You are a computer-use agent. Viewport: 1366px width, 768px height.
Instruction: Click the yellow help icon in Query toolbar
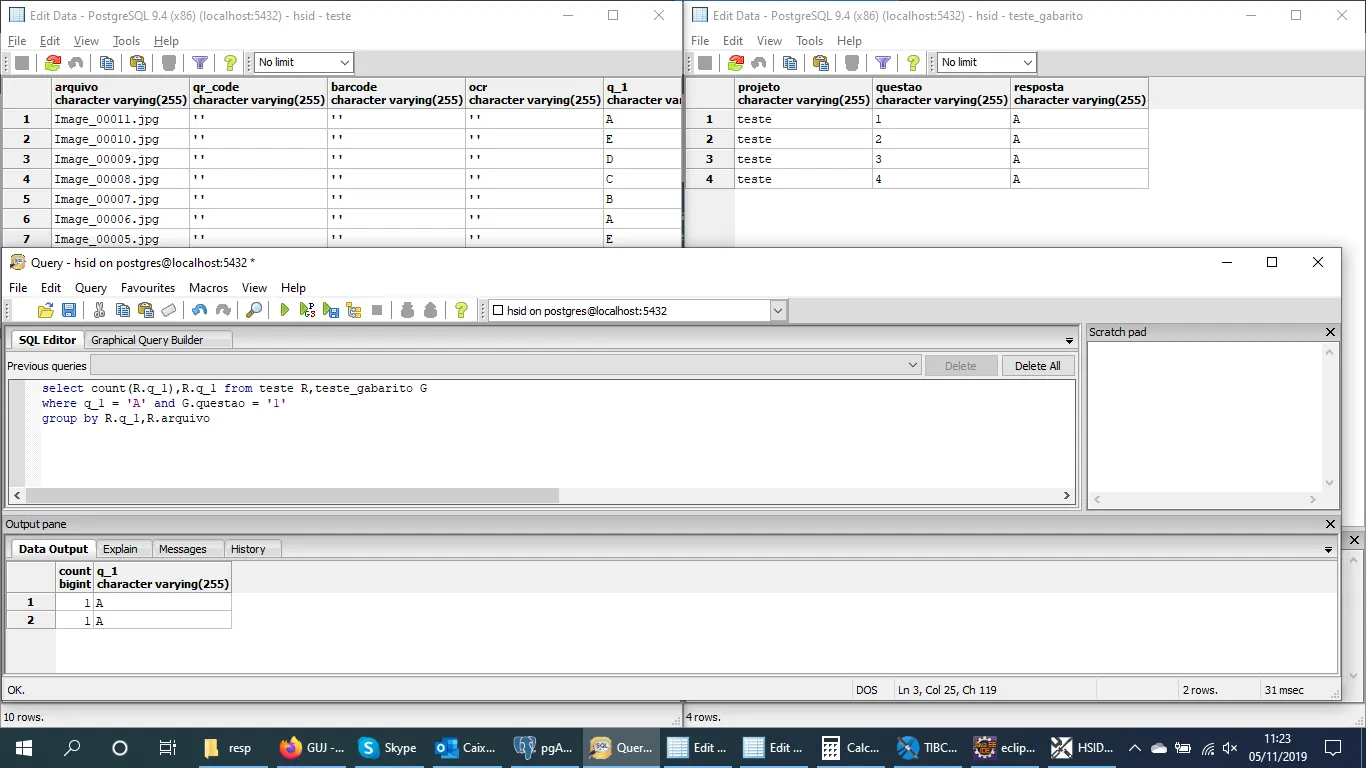(x=461, y=311)
